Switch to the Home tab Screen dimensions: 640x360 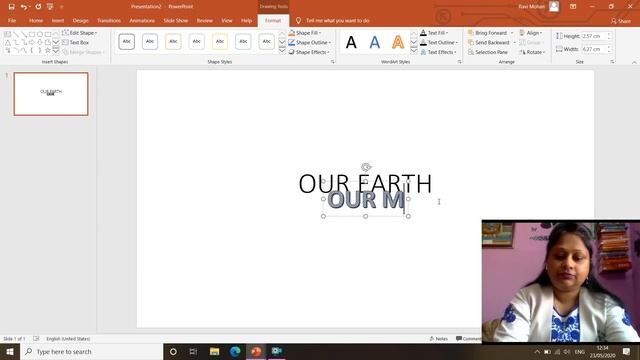pos(36,20)
